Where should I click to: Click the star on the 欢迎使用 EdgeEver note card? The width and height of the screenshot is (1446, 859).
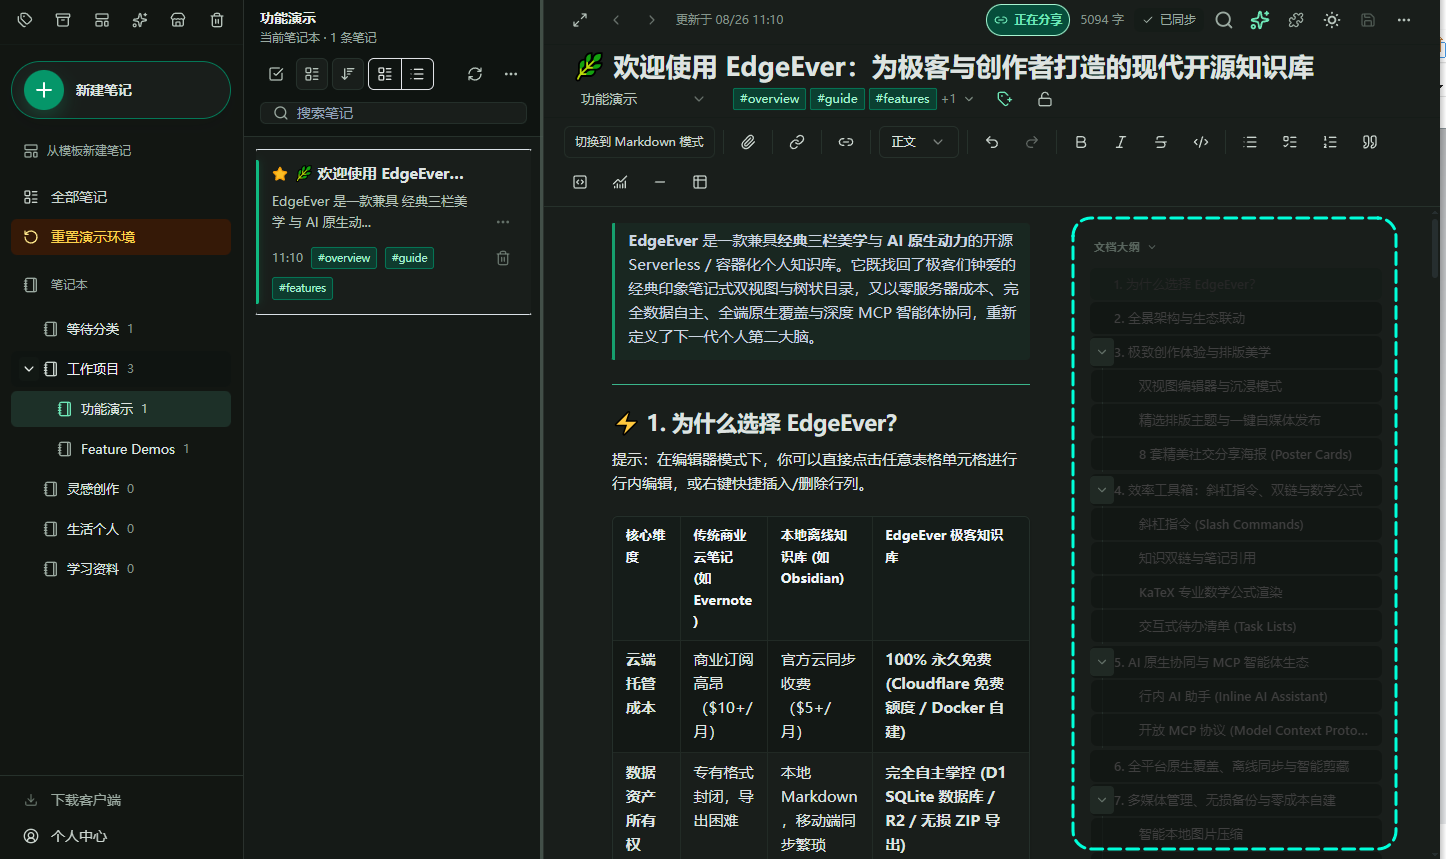click(x=280, y=174)
